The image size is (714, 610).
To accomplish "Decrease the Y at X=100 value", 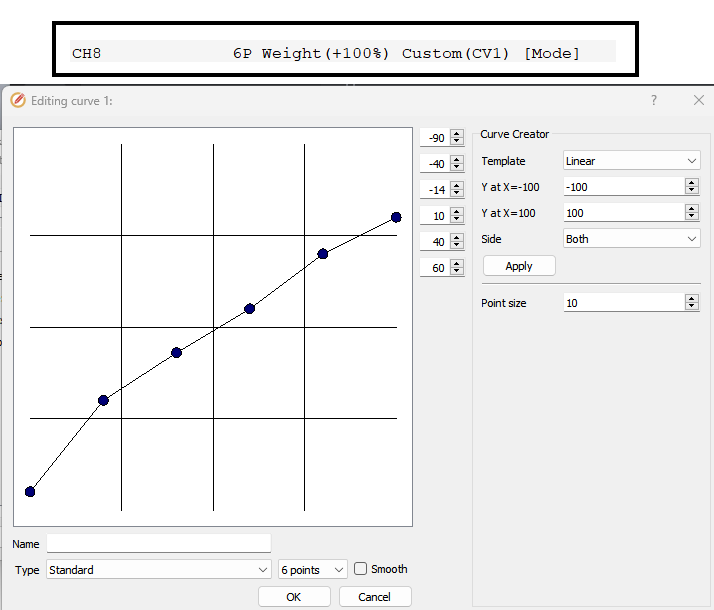I will tap(691, 216).
